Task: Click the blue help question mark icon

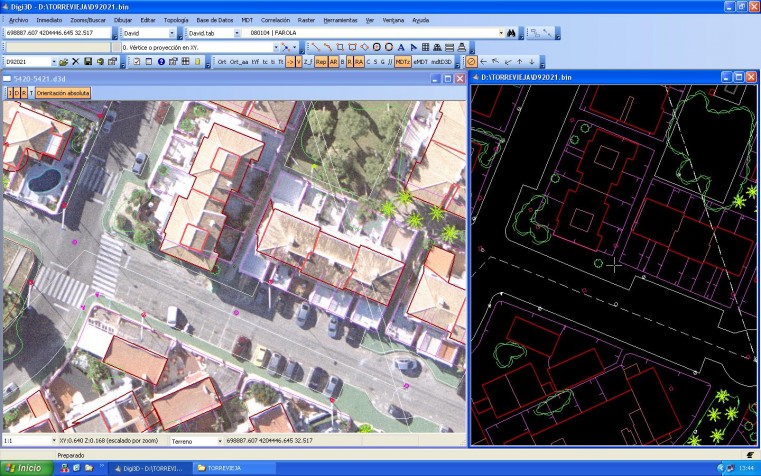Action: pos(160,62)
